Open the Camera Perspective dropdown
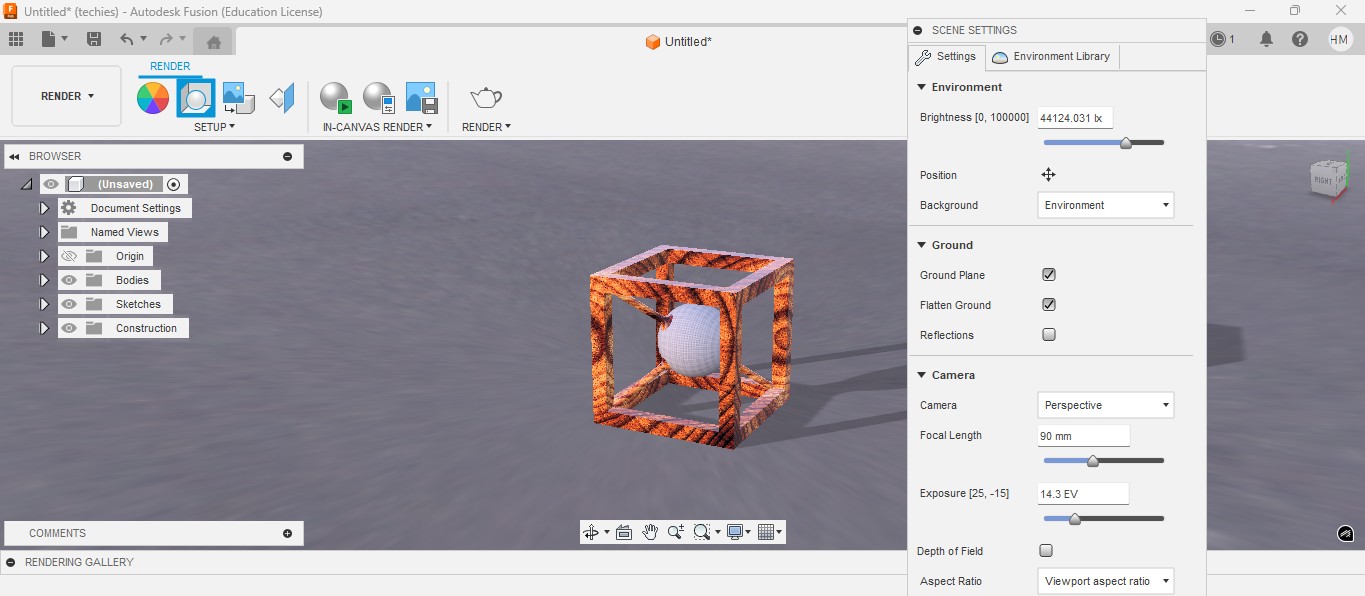Screen dimensions: 1365x596 [x=1106, y=405]
